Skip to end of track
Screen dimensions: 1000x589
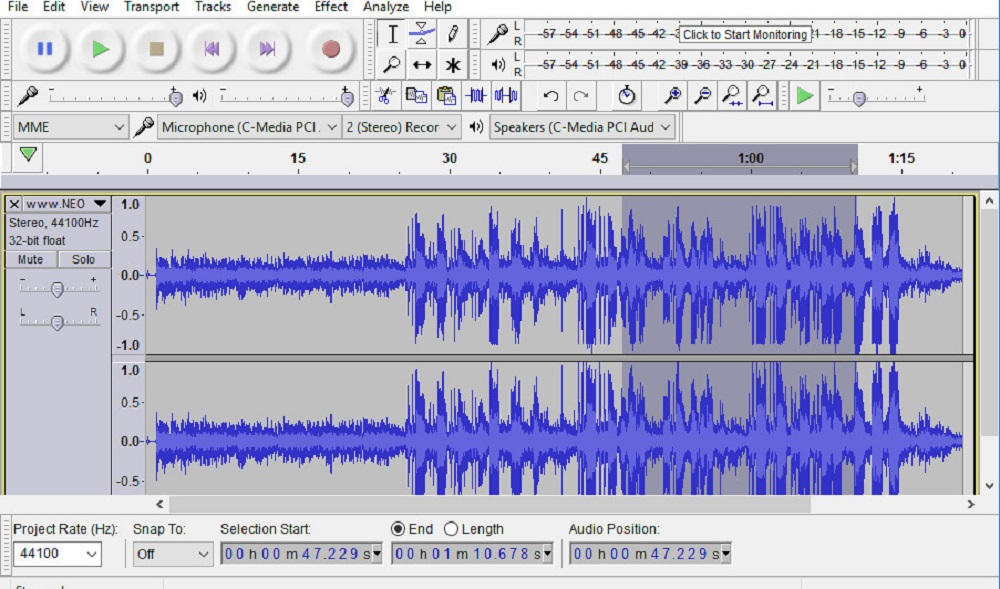coord(267,49)
